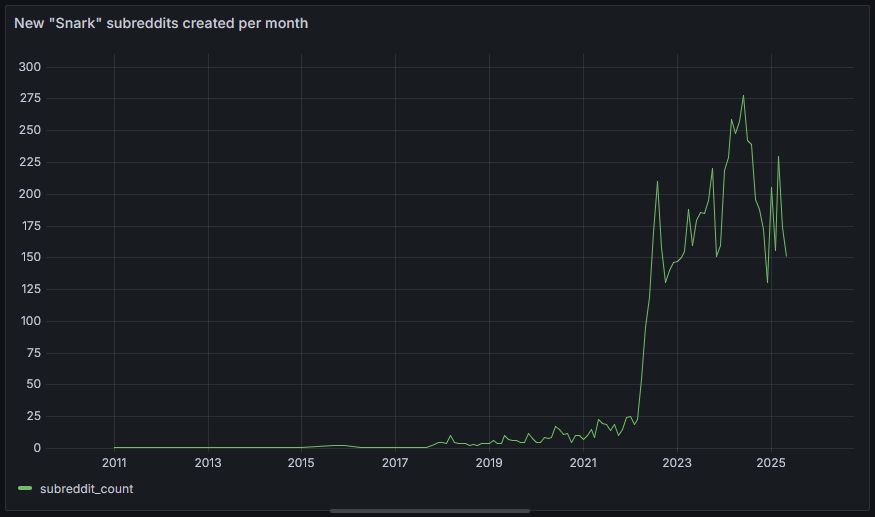
Task: Click the 2021 x-axis label
Action: 583,463
